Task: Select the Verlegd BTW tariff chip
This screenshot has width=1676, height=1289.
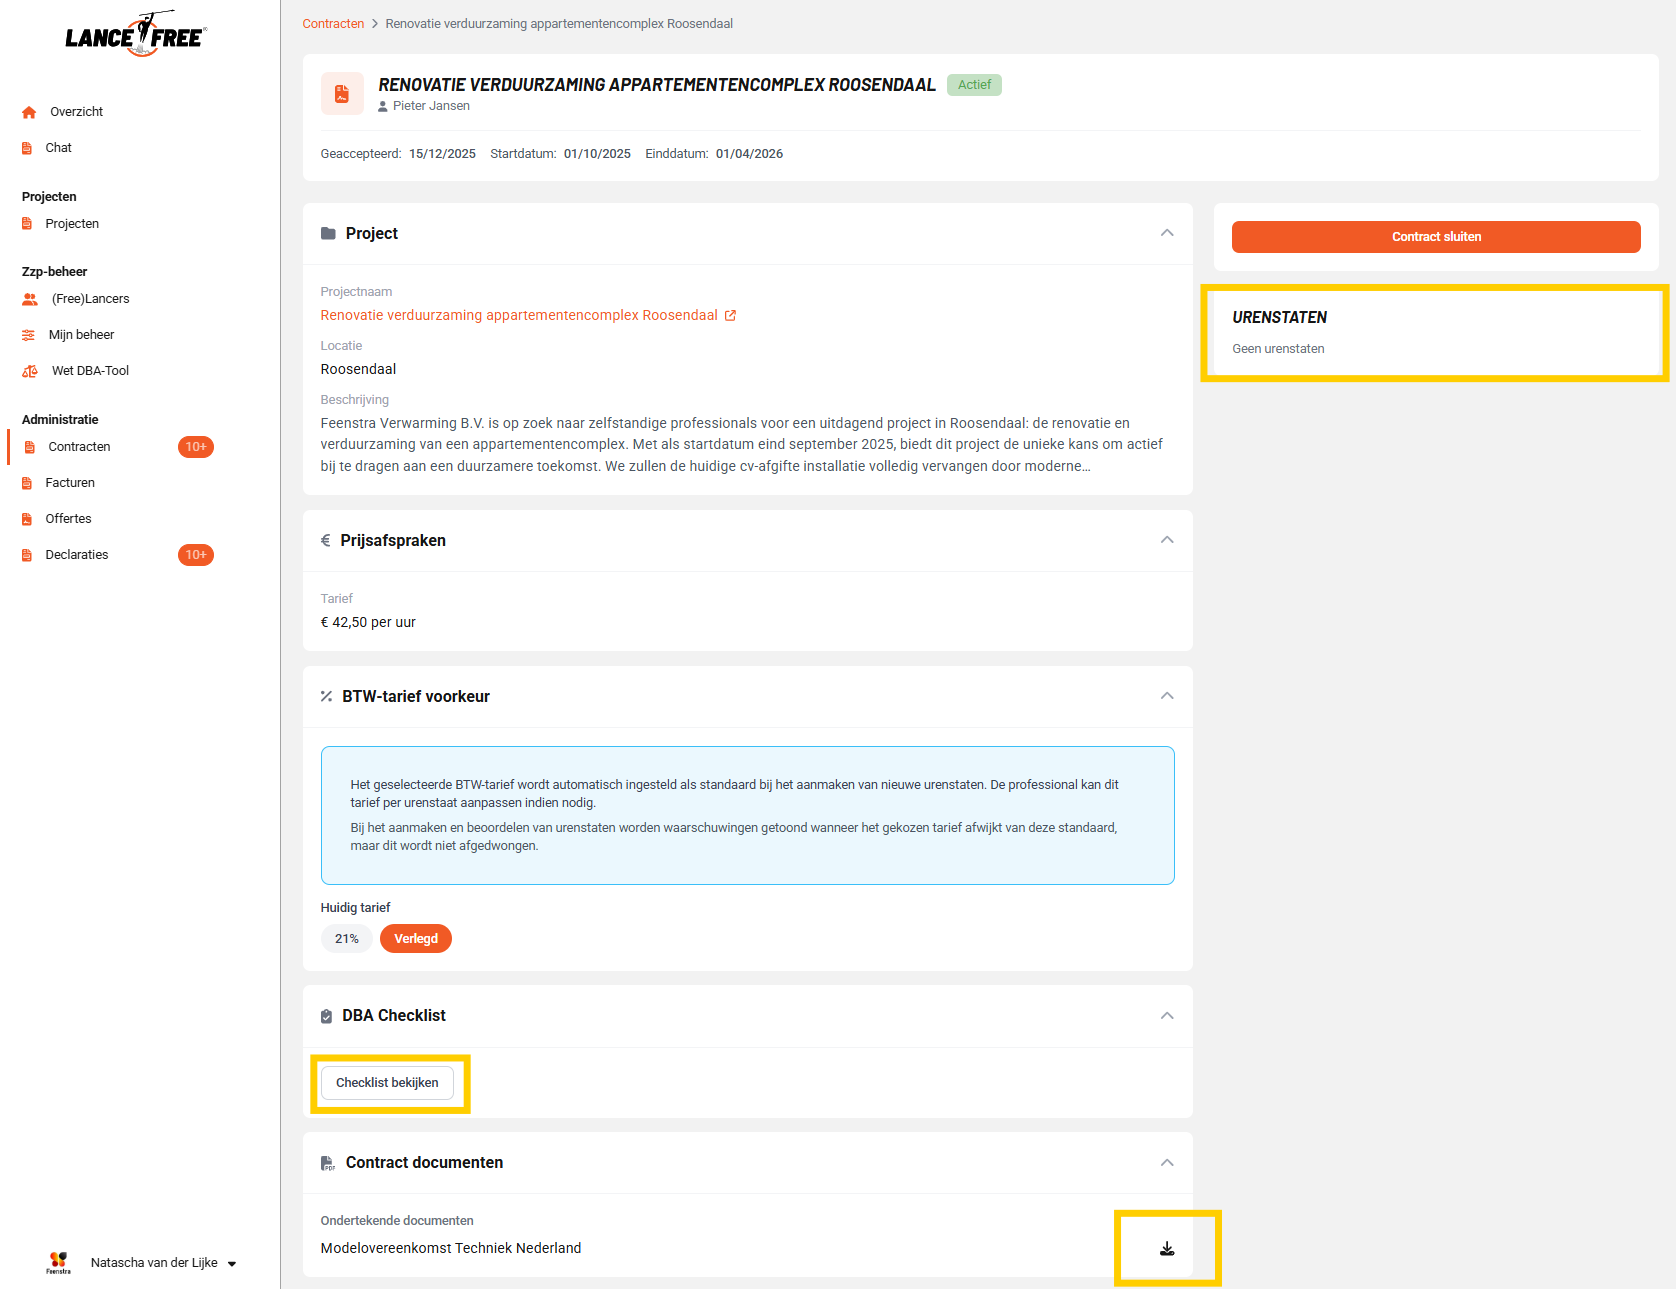Action: pos(416,939)
